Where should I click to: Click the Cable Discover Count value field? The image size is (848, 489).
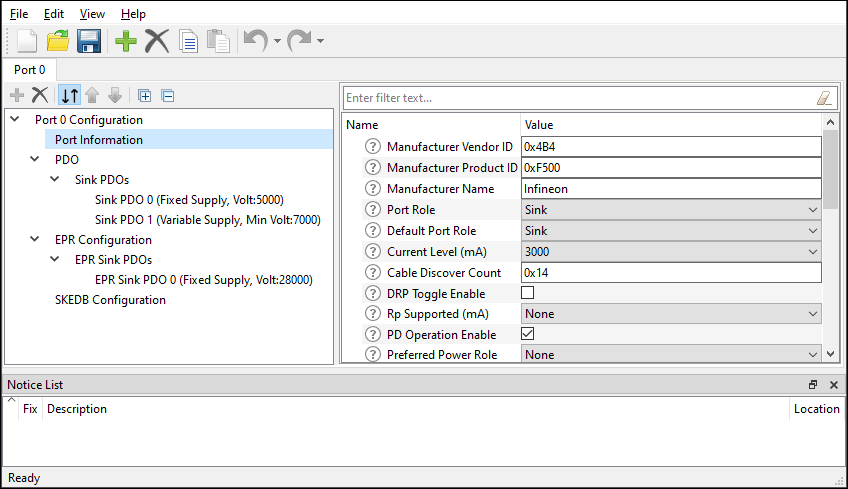[x=671, y=273]
